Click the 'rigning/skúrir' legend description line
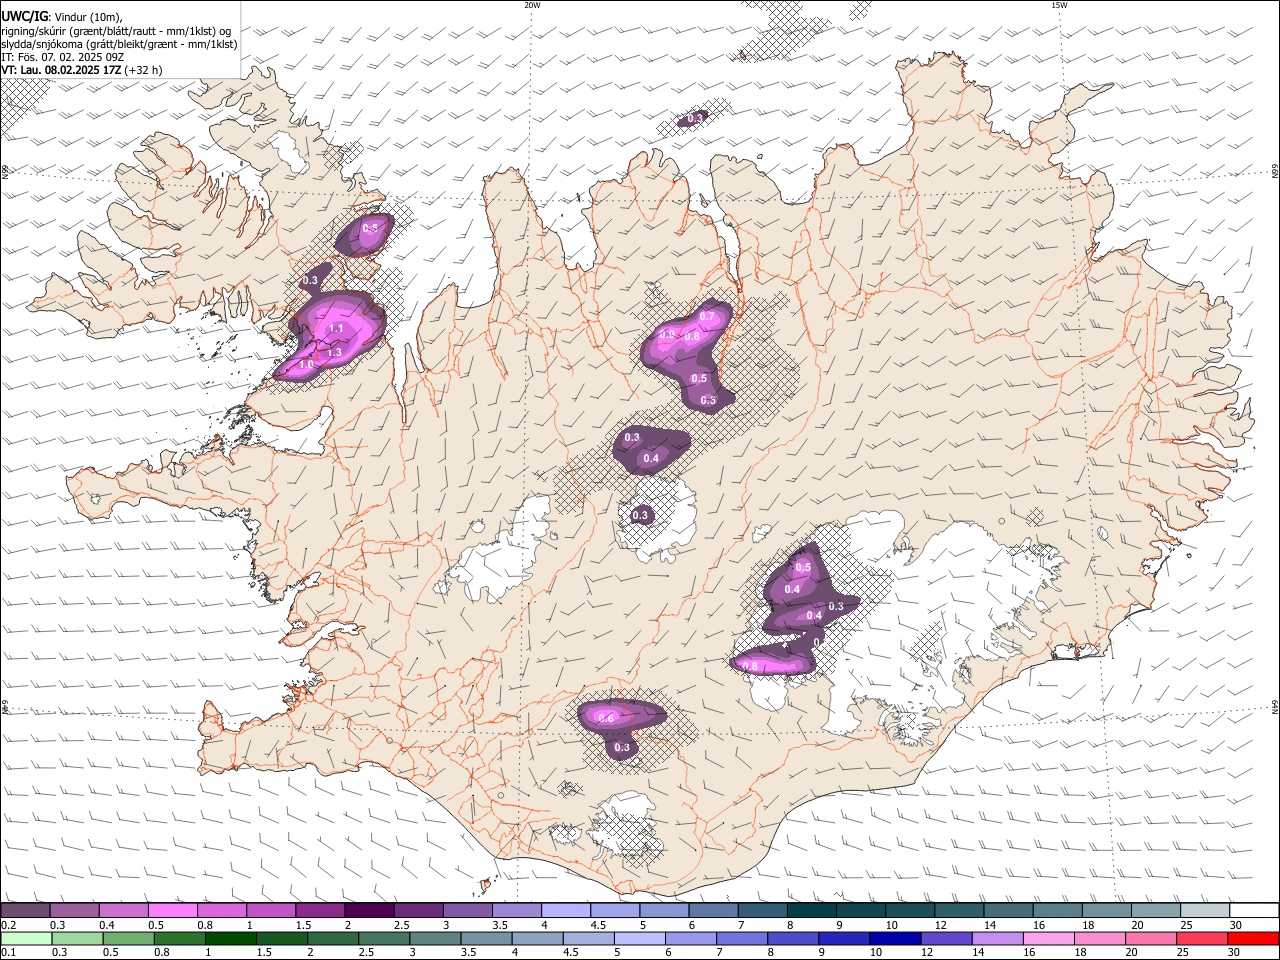Image resolution: width=1280 pixels, height=960 pixels. point(116,30)
